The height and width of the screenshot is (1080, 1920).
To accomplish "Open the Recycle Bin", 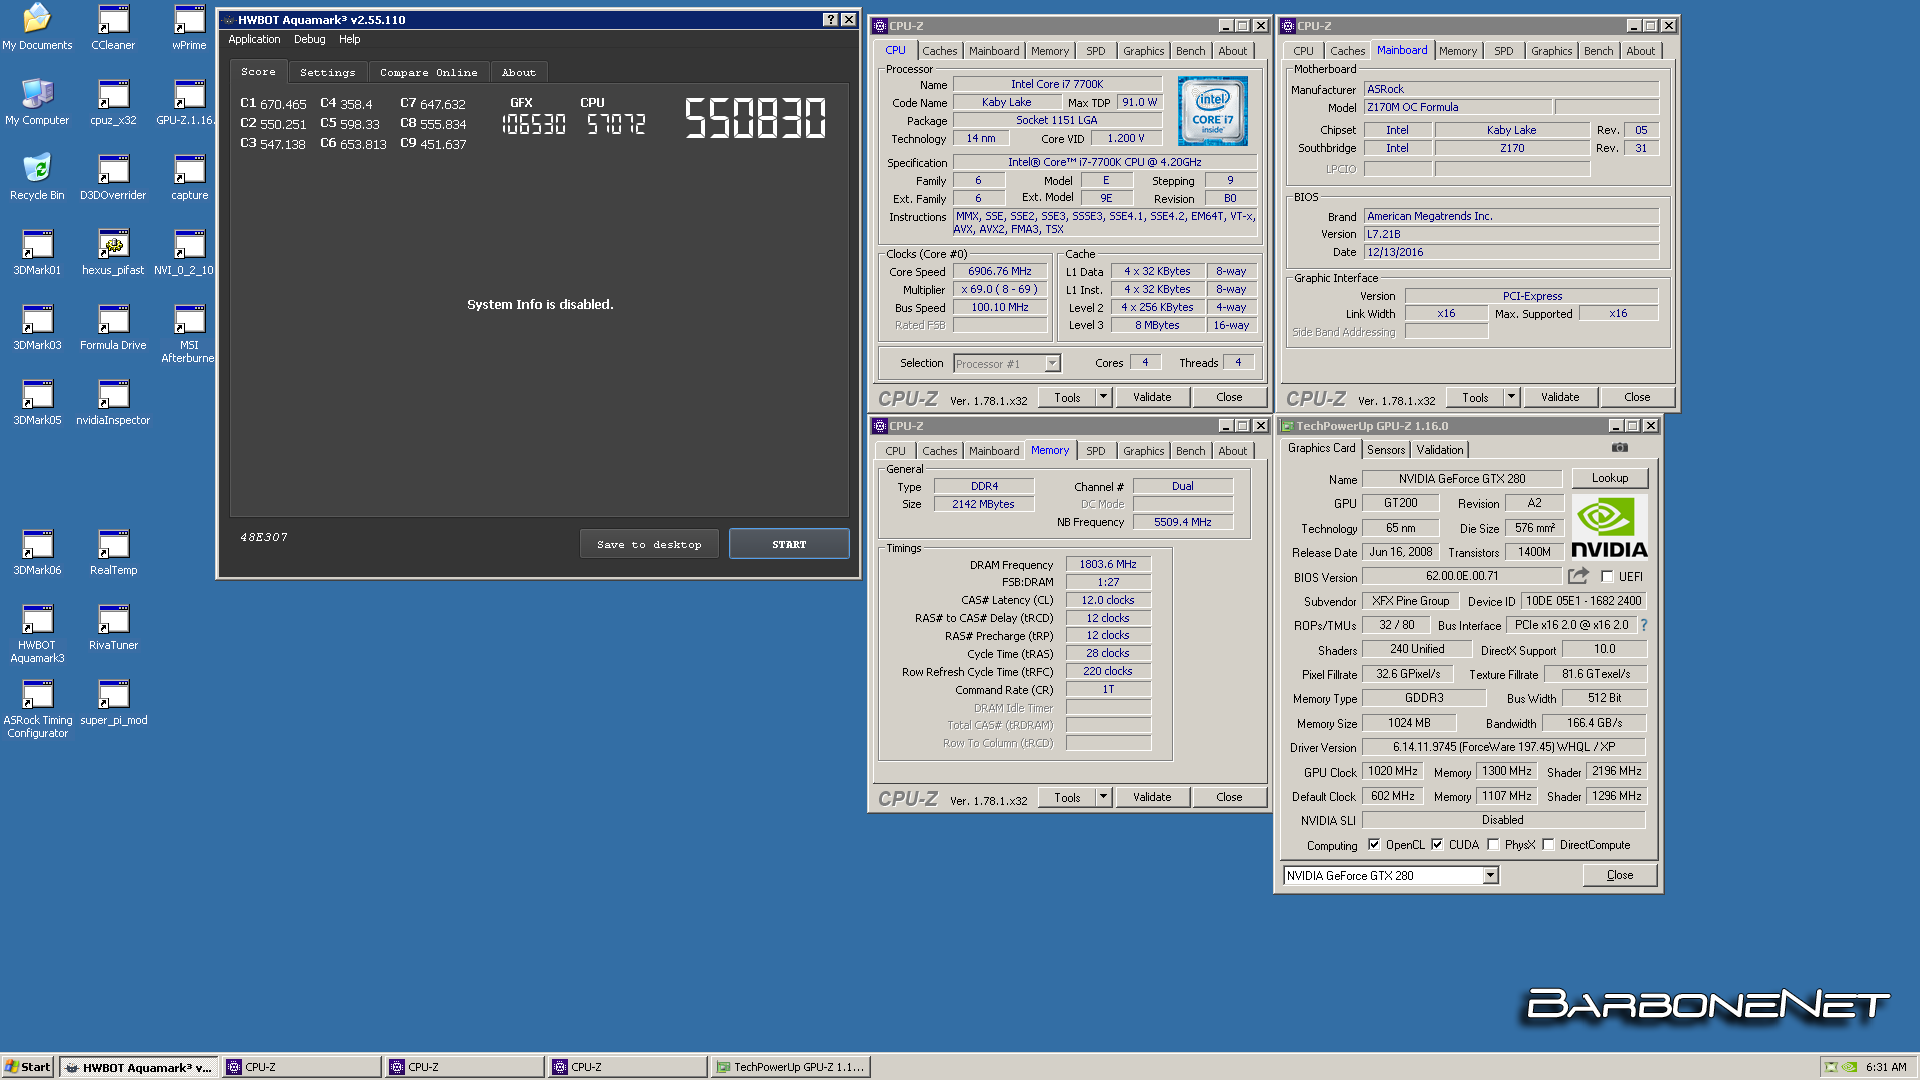I will click(37, 177).
